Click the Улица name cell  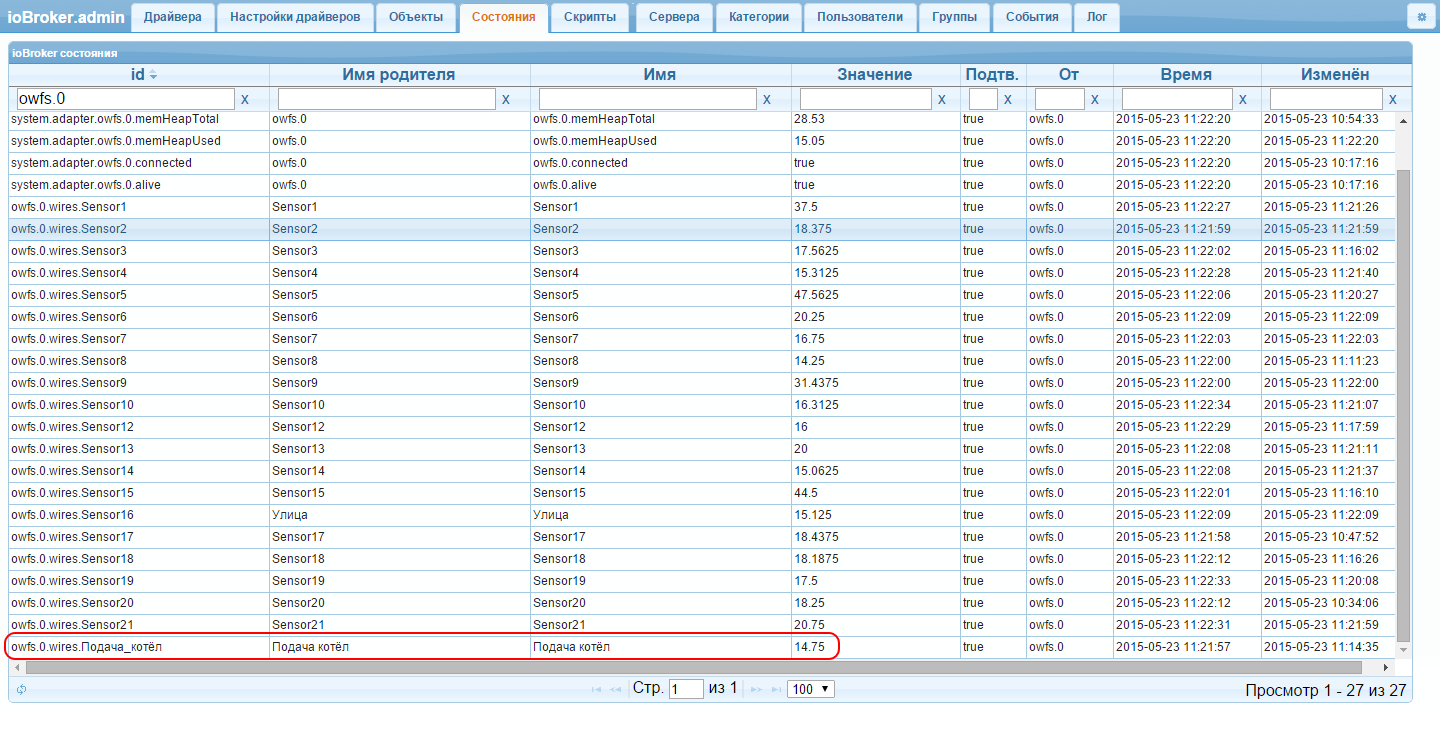point(660,515)
